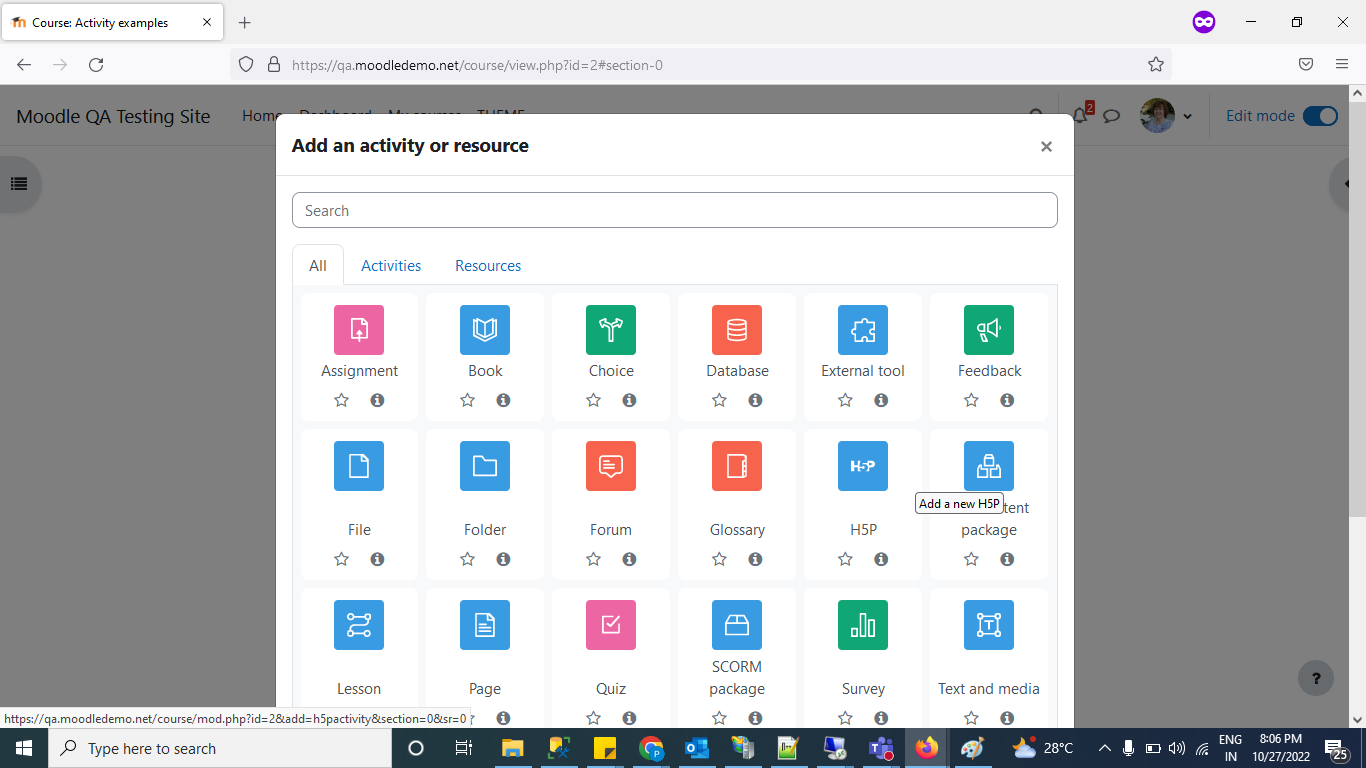Star the Book resource as favourite
This screenshot has height=768, width=1366.
click(x=468, y=400)
